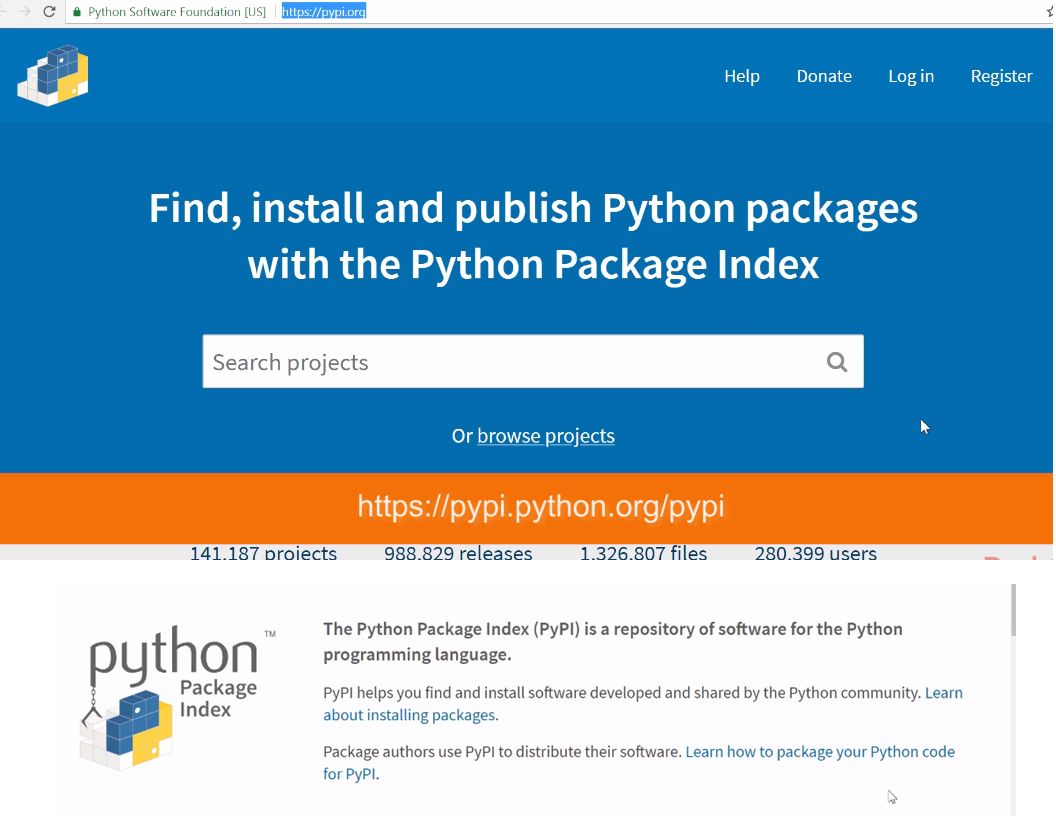Click the https://pypi.org address bar URL
Image resolution: width=1056 pixels, height=816 pixels.
(x=323, y=11)
